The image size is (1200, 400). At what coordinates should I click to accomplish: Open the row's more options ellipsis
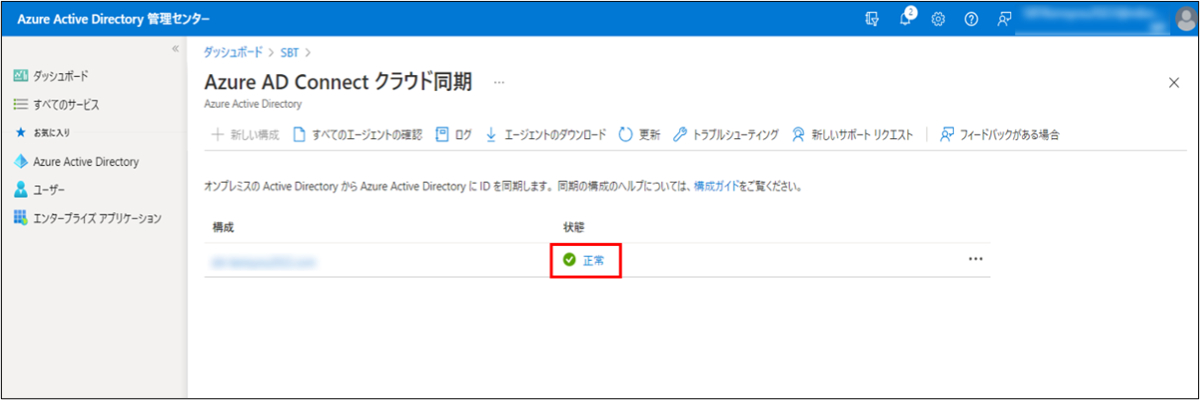[975, 259]
